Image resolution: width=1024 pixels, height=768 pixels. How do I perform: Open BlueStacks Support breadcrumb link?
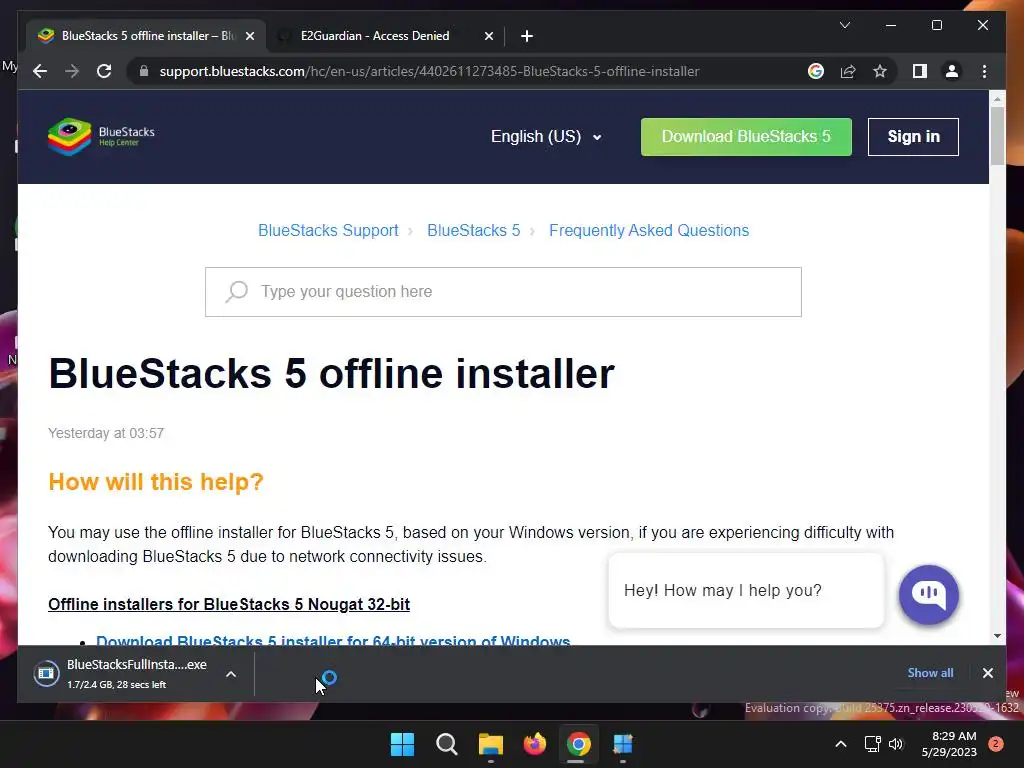point(328,231)
